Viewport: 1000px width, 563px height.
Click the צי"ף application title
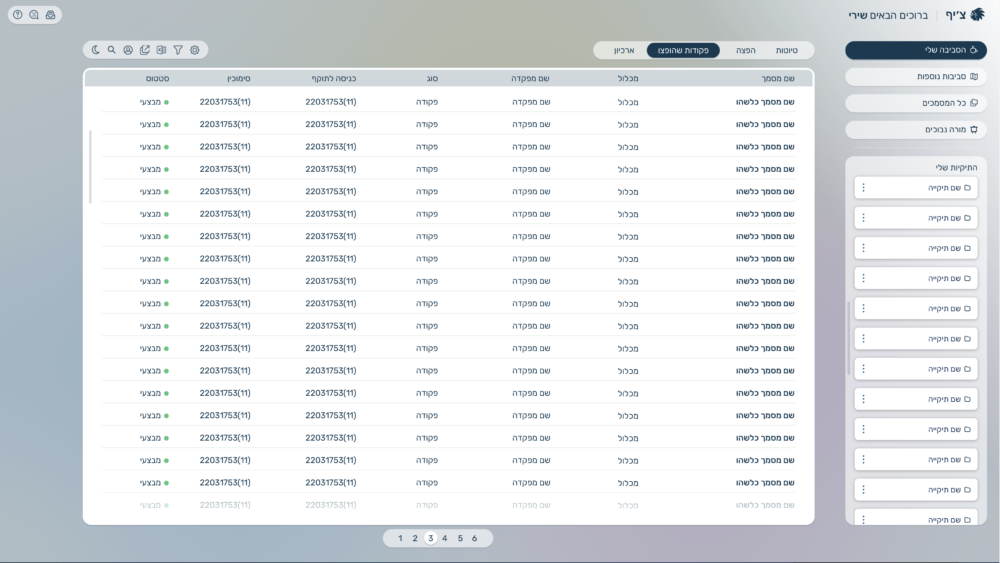pos(955,15)
